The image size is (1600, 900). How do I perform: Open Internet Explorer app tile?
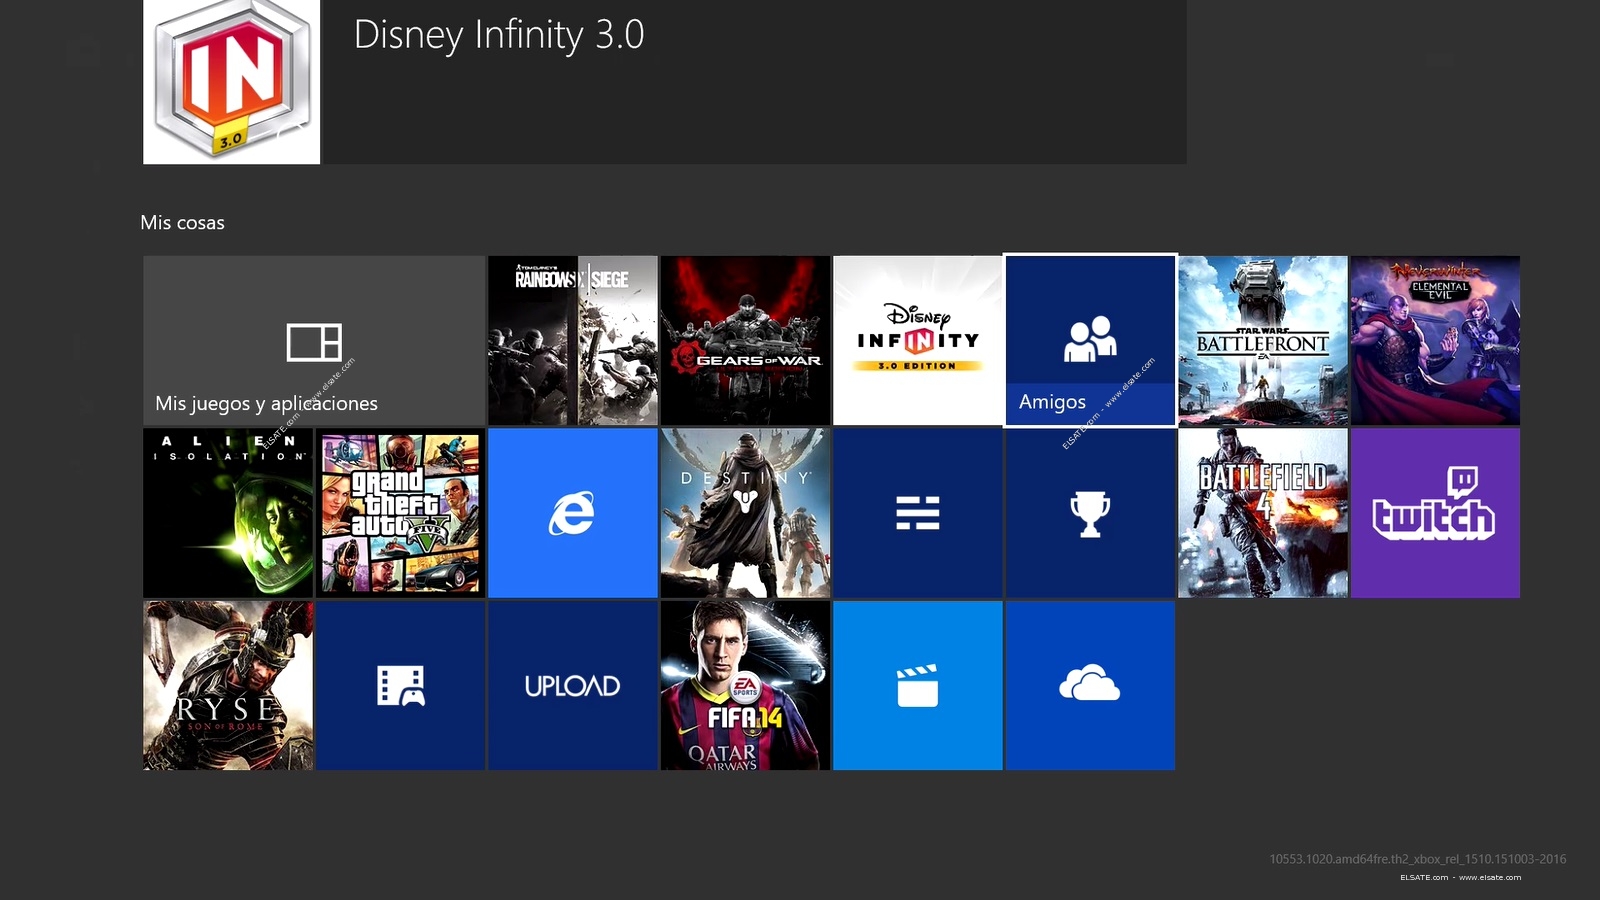point(573,513)
